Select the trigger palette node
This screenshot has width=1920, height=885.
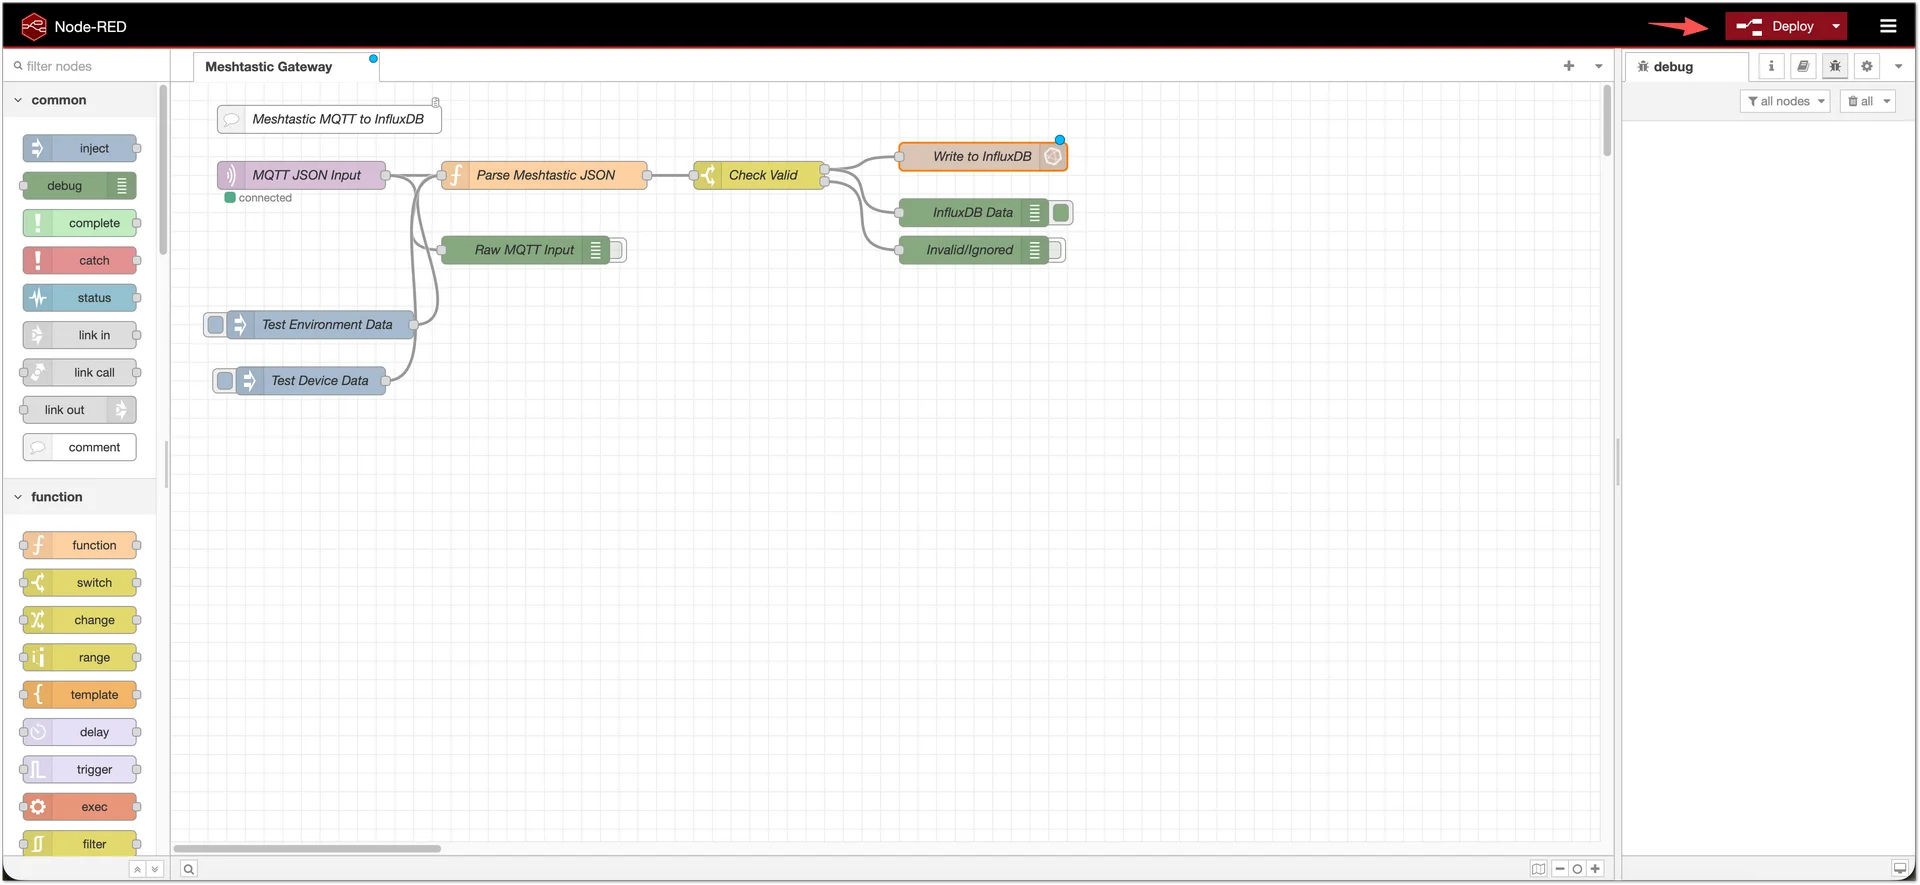[80, 769]
